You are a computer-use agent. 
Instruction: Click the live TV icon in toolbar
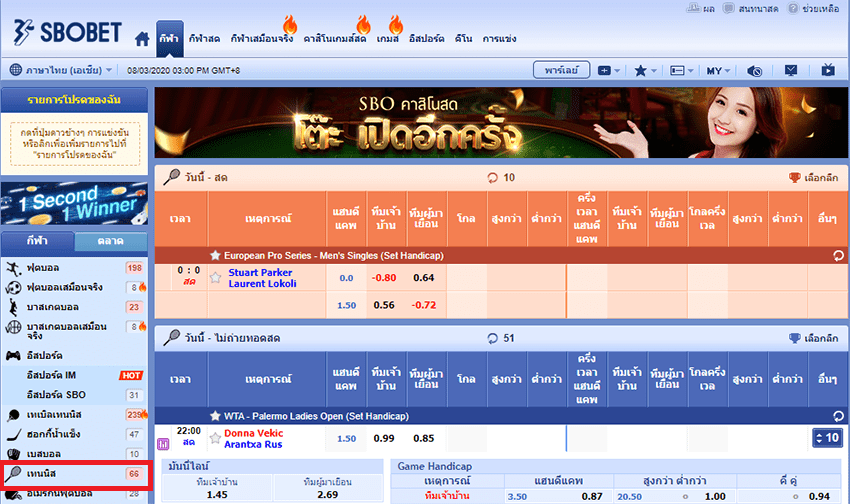click(x=828, y=69)
